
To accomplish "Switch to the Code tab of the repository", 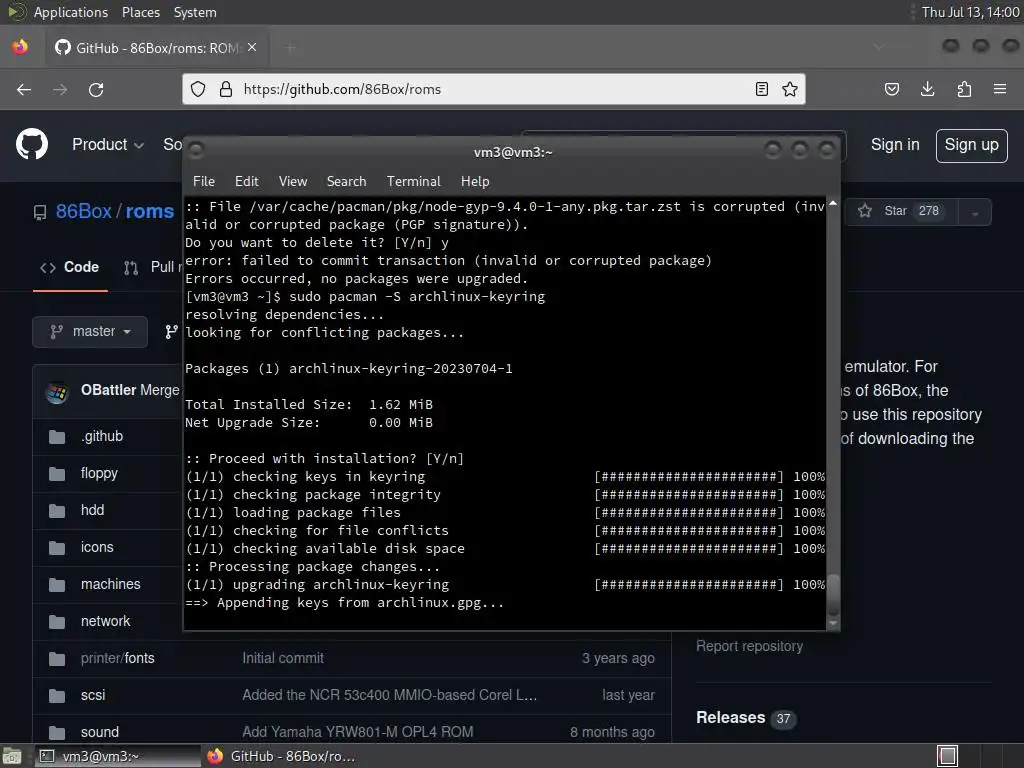I will click(70, 267).
